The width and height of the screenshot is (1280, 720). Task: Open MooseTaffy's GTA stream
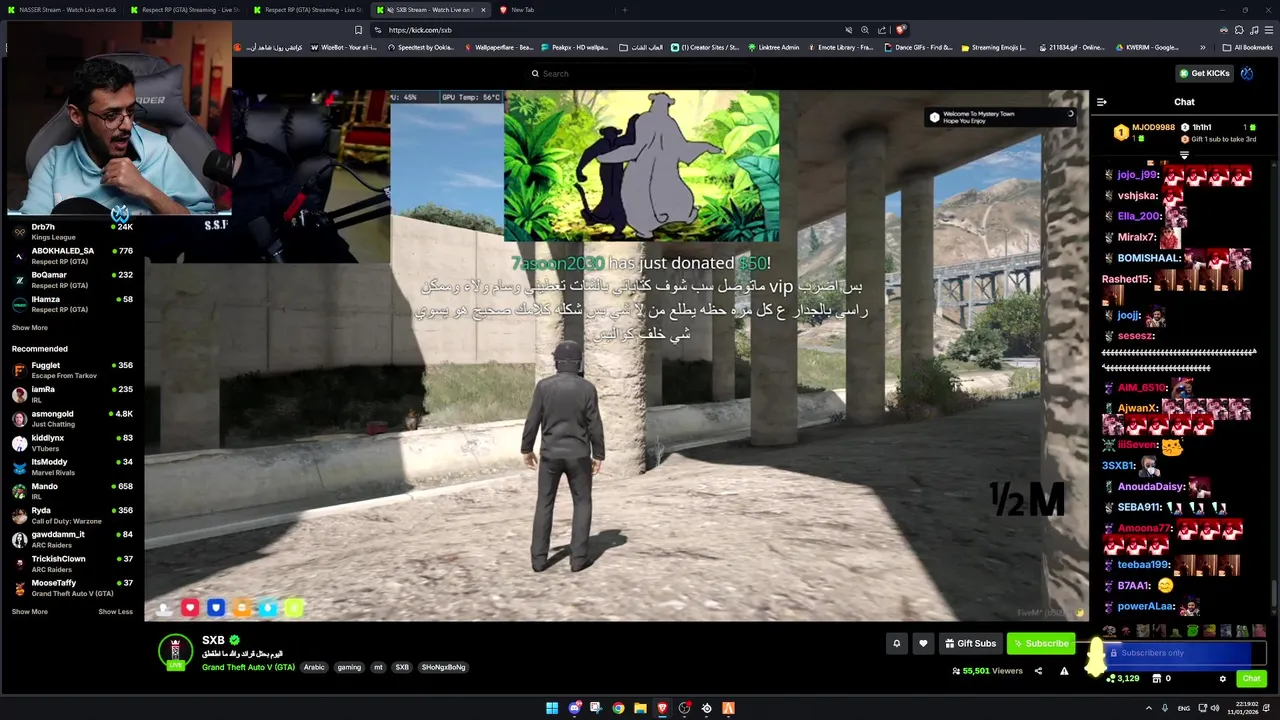(x=72, y=588)
